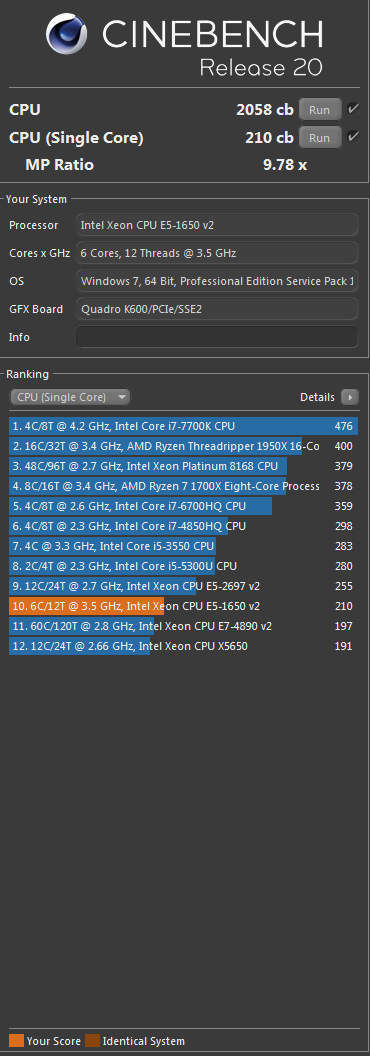Run the CPU Single Core benchmark
The image size is (370, 1056).
pyautogui.click(x=320, y=137)
